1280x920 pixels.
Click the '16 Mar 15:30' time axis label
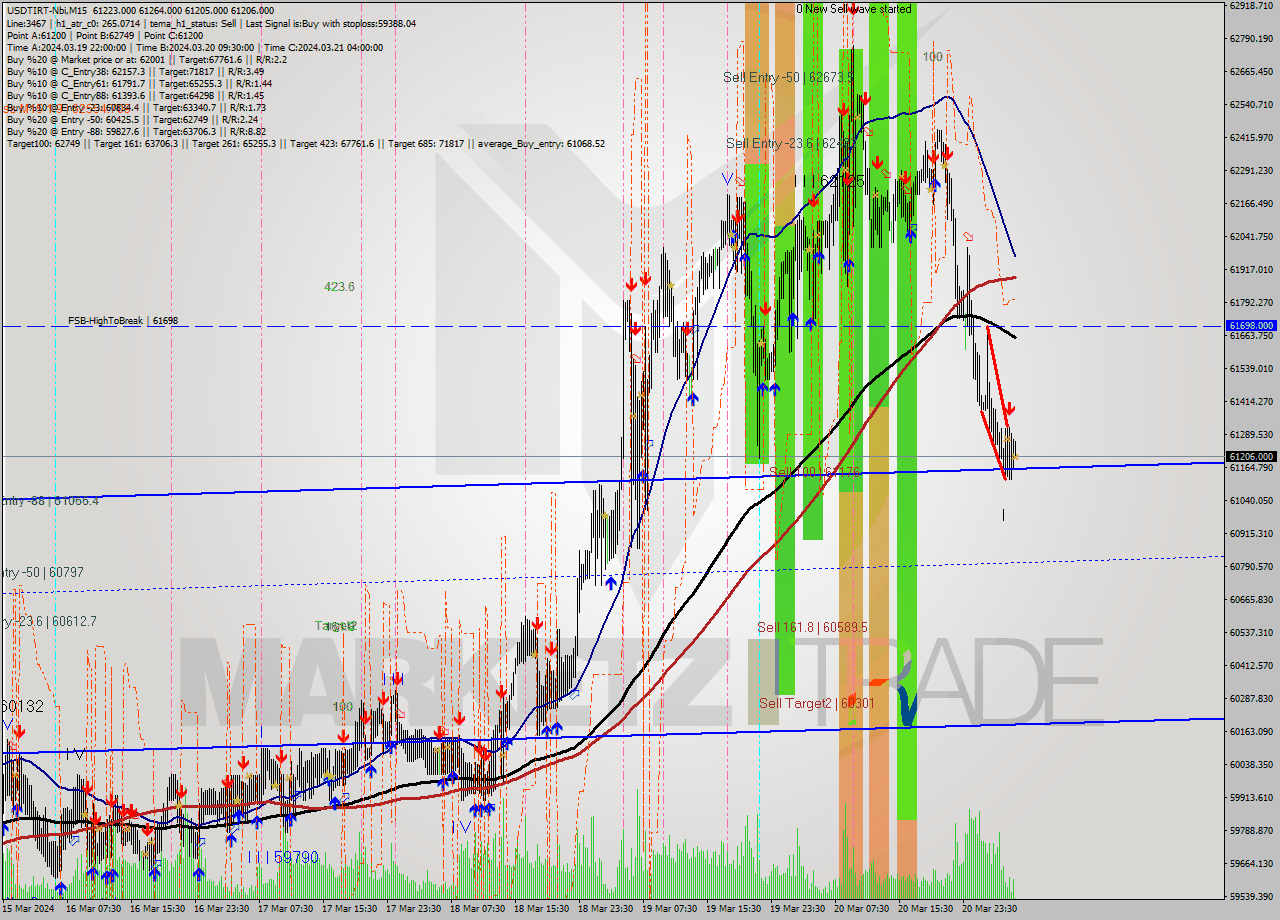tap(157, 909)
